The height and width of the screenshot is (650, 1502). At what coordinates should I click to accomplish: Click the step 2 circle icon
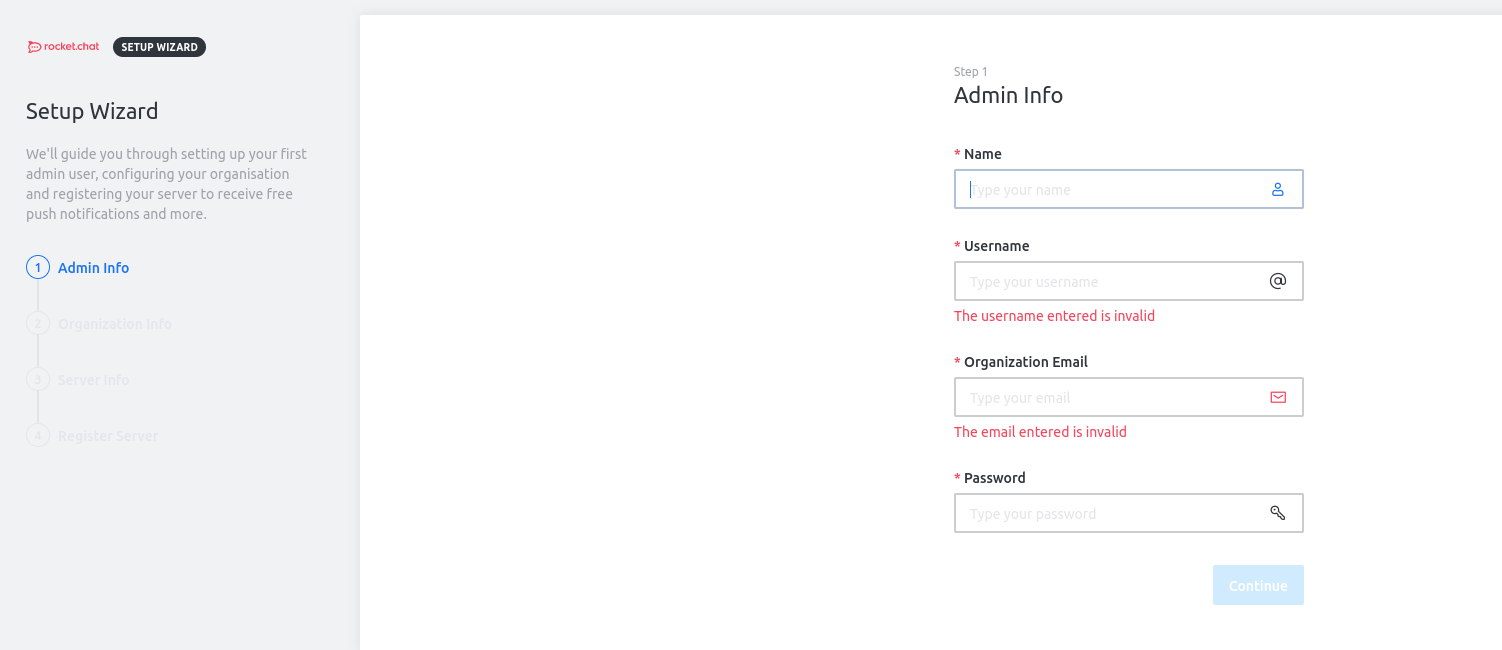[38, 324]
